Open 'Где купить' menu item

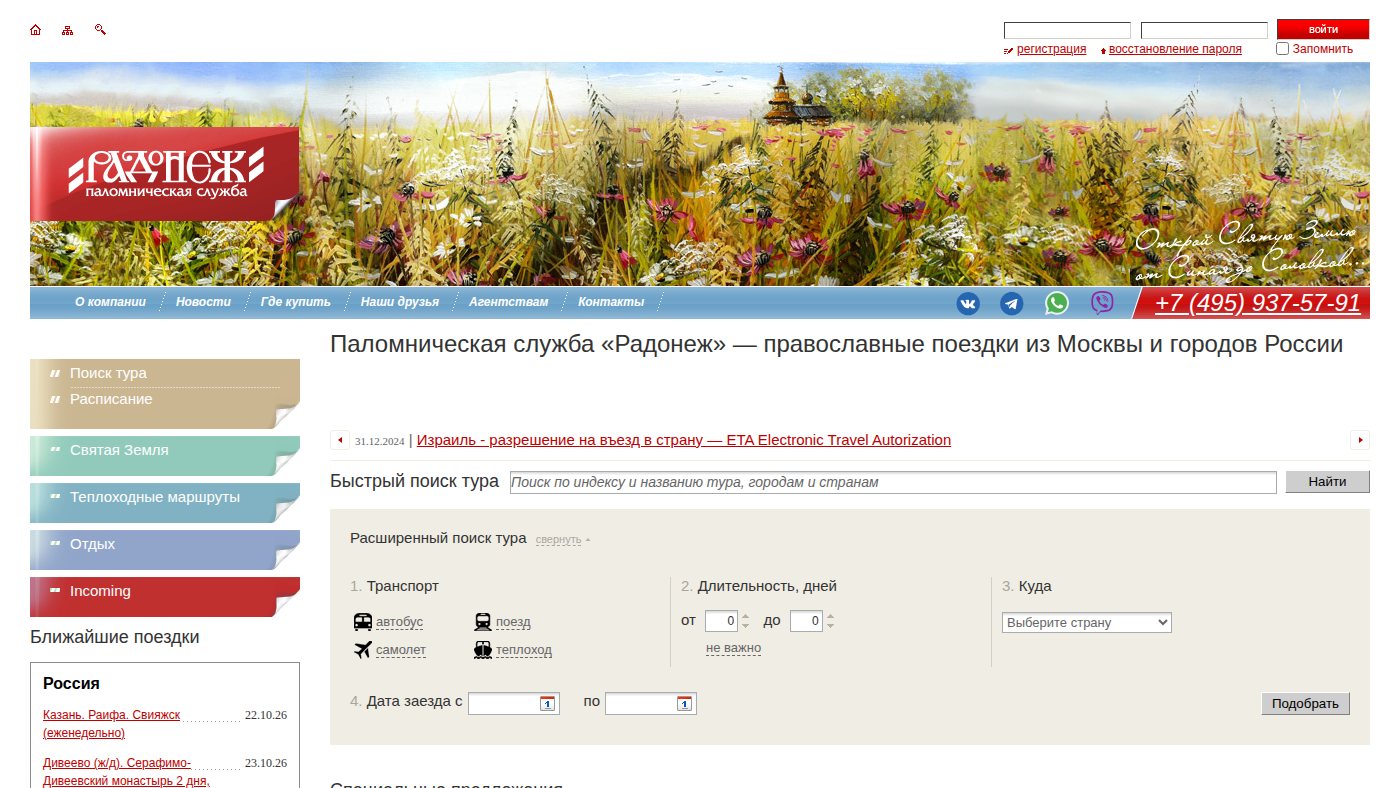pos(296,302)
